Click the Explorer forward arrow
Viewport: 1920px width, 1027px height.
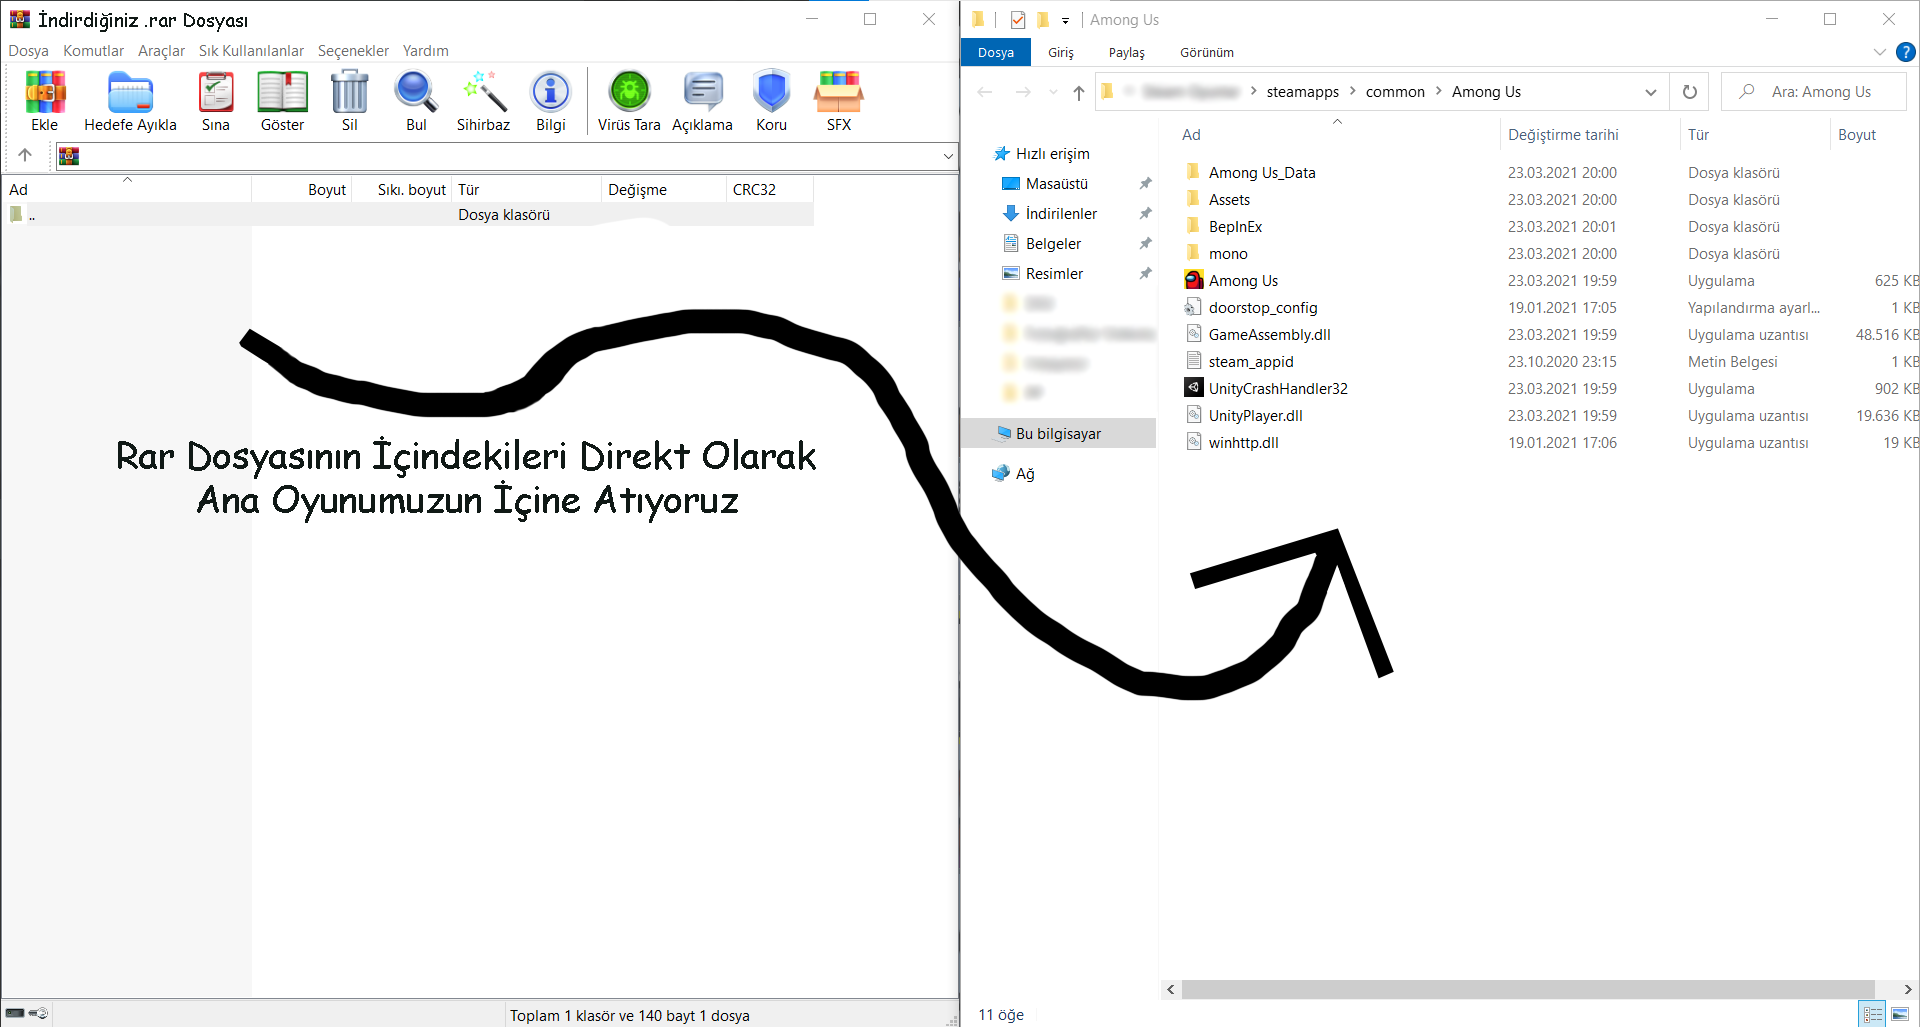[x=1023, y=92]
